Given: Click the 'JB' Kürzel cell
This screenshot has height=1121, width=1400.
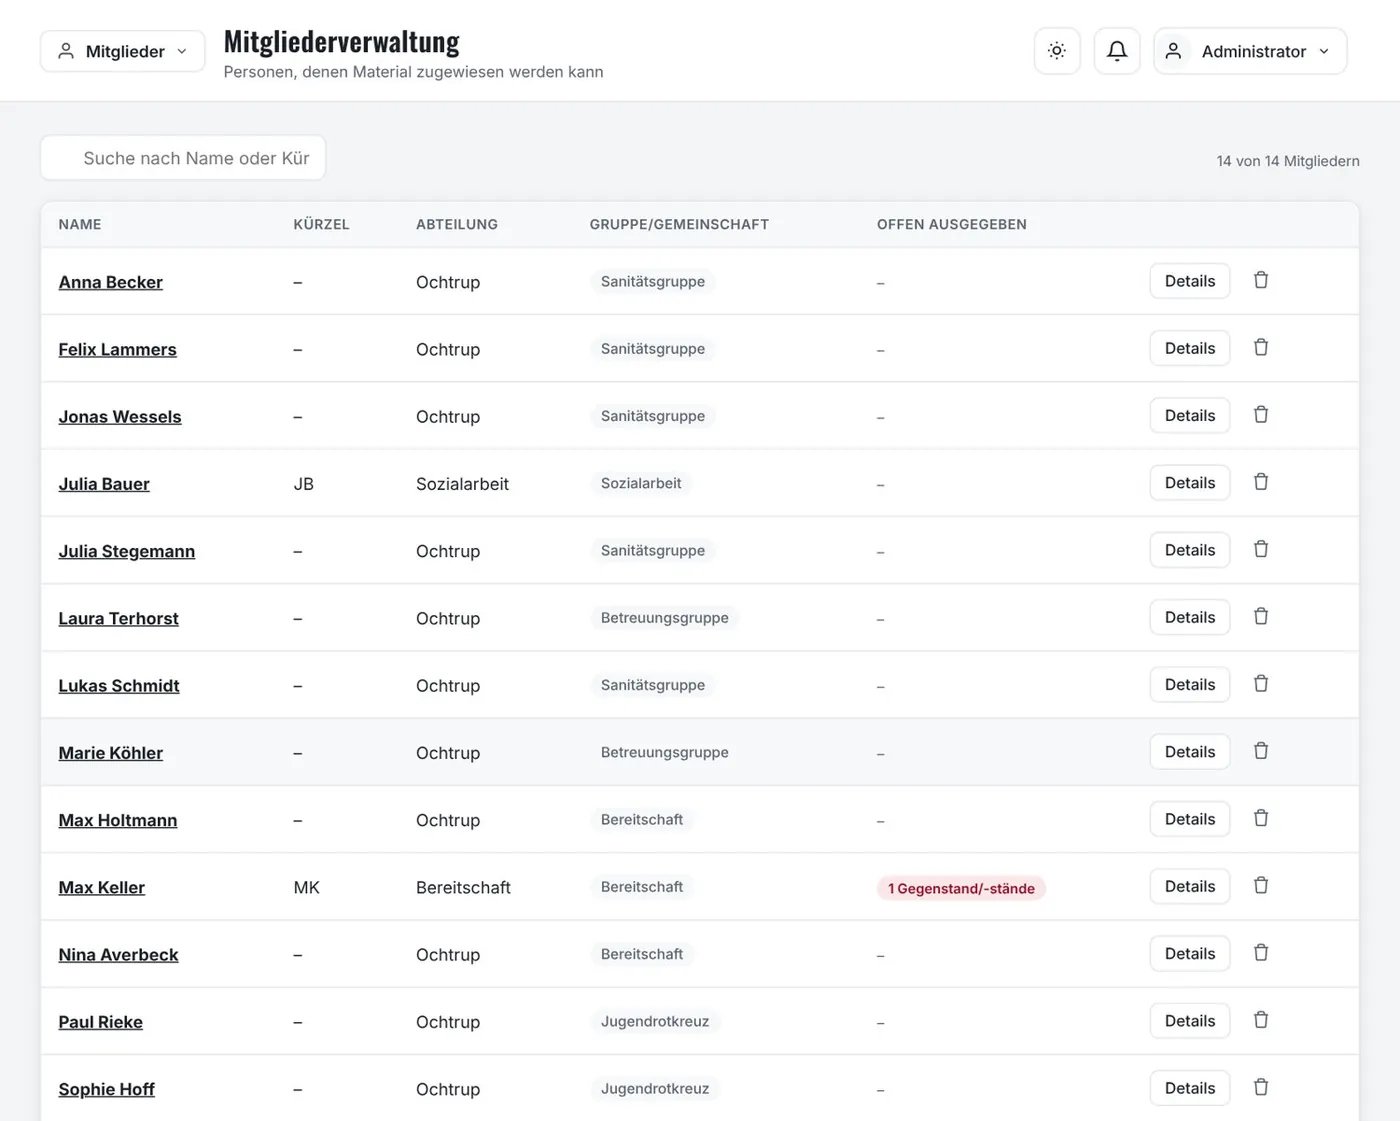Looking at the screenshot, I should [304, 484].
